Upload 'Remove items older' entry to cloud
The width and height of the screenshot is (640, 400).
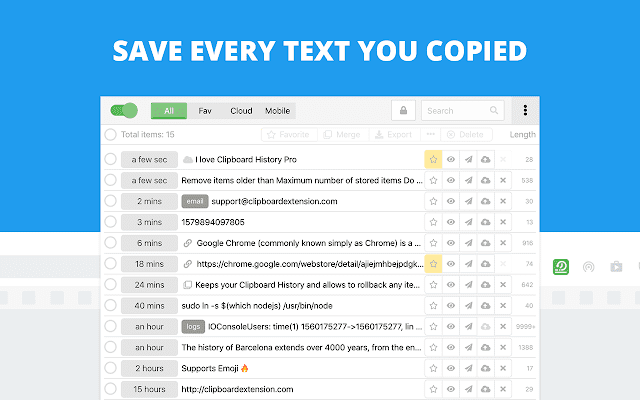tap(485, 180)
